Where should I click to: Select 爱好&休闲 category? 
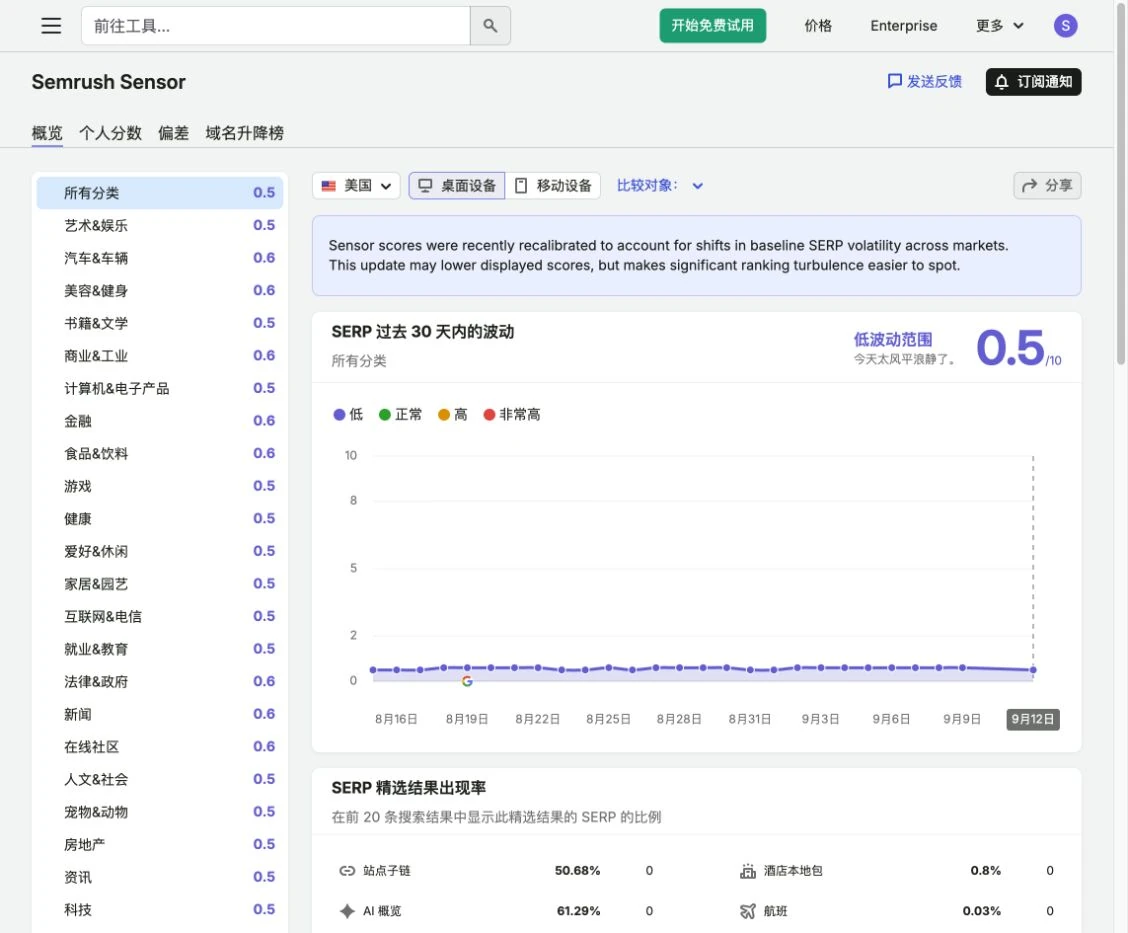[x=160, y=551]
